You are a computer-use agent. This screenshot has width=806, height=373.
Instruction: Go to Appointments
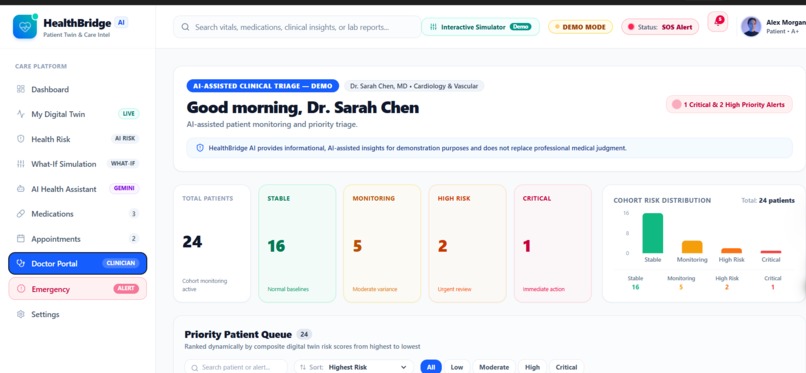tap(78, 239)
